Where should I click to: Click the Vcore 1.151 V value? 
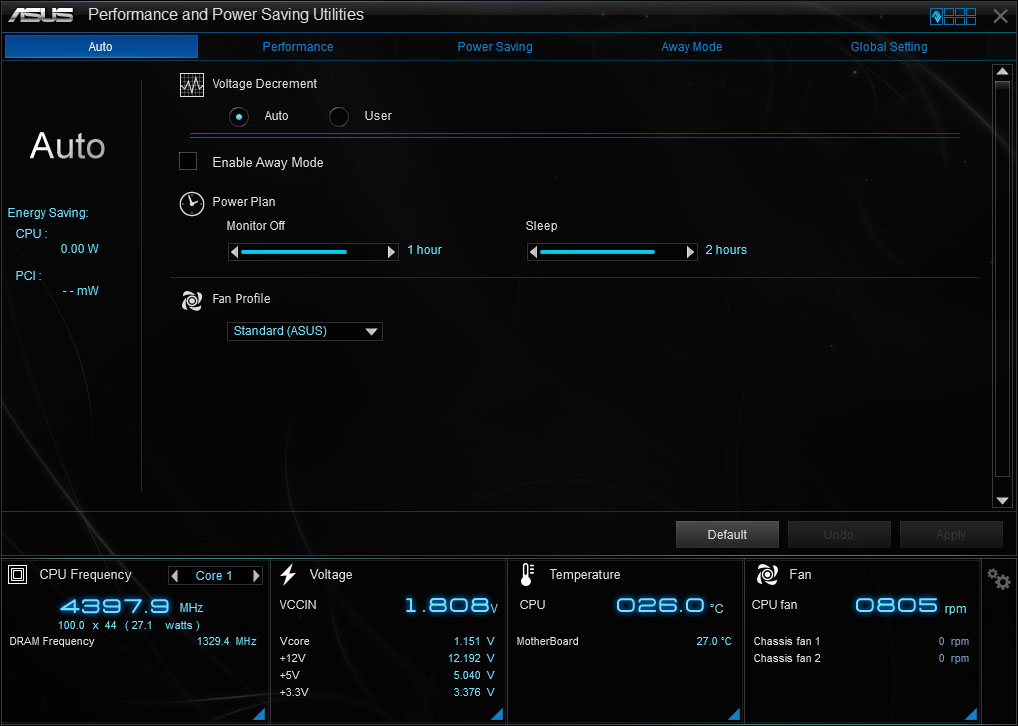pyautogui.click(x=474, y=642)
